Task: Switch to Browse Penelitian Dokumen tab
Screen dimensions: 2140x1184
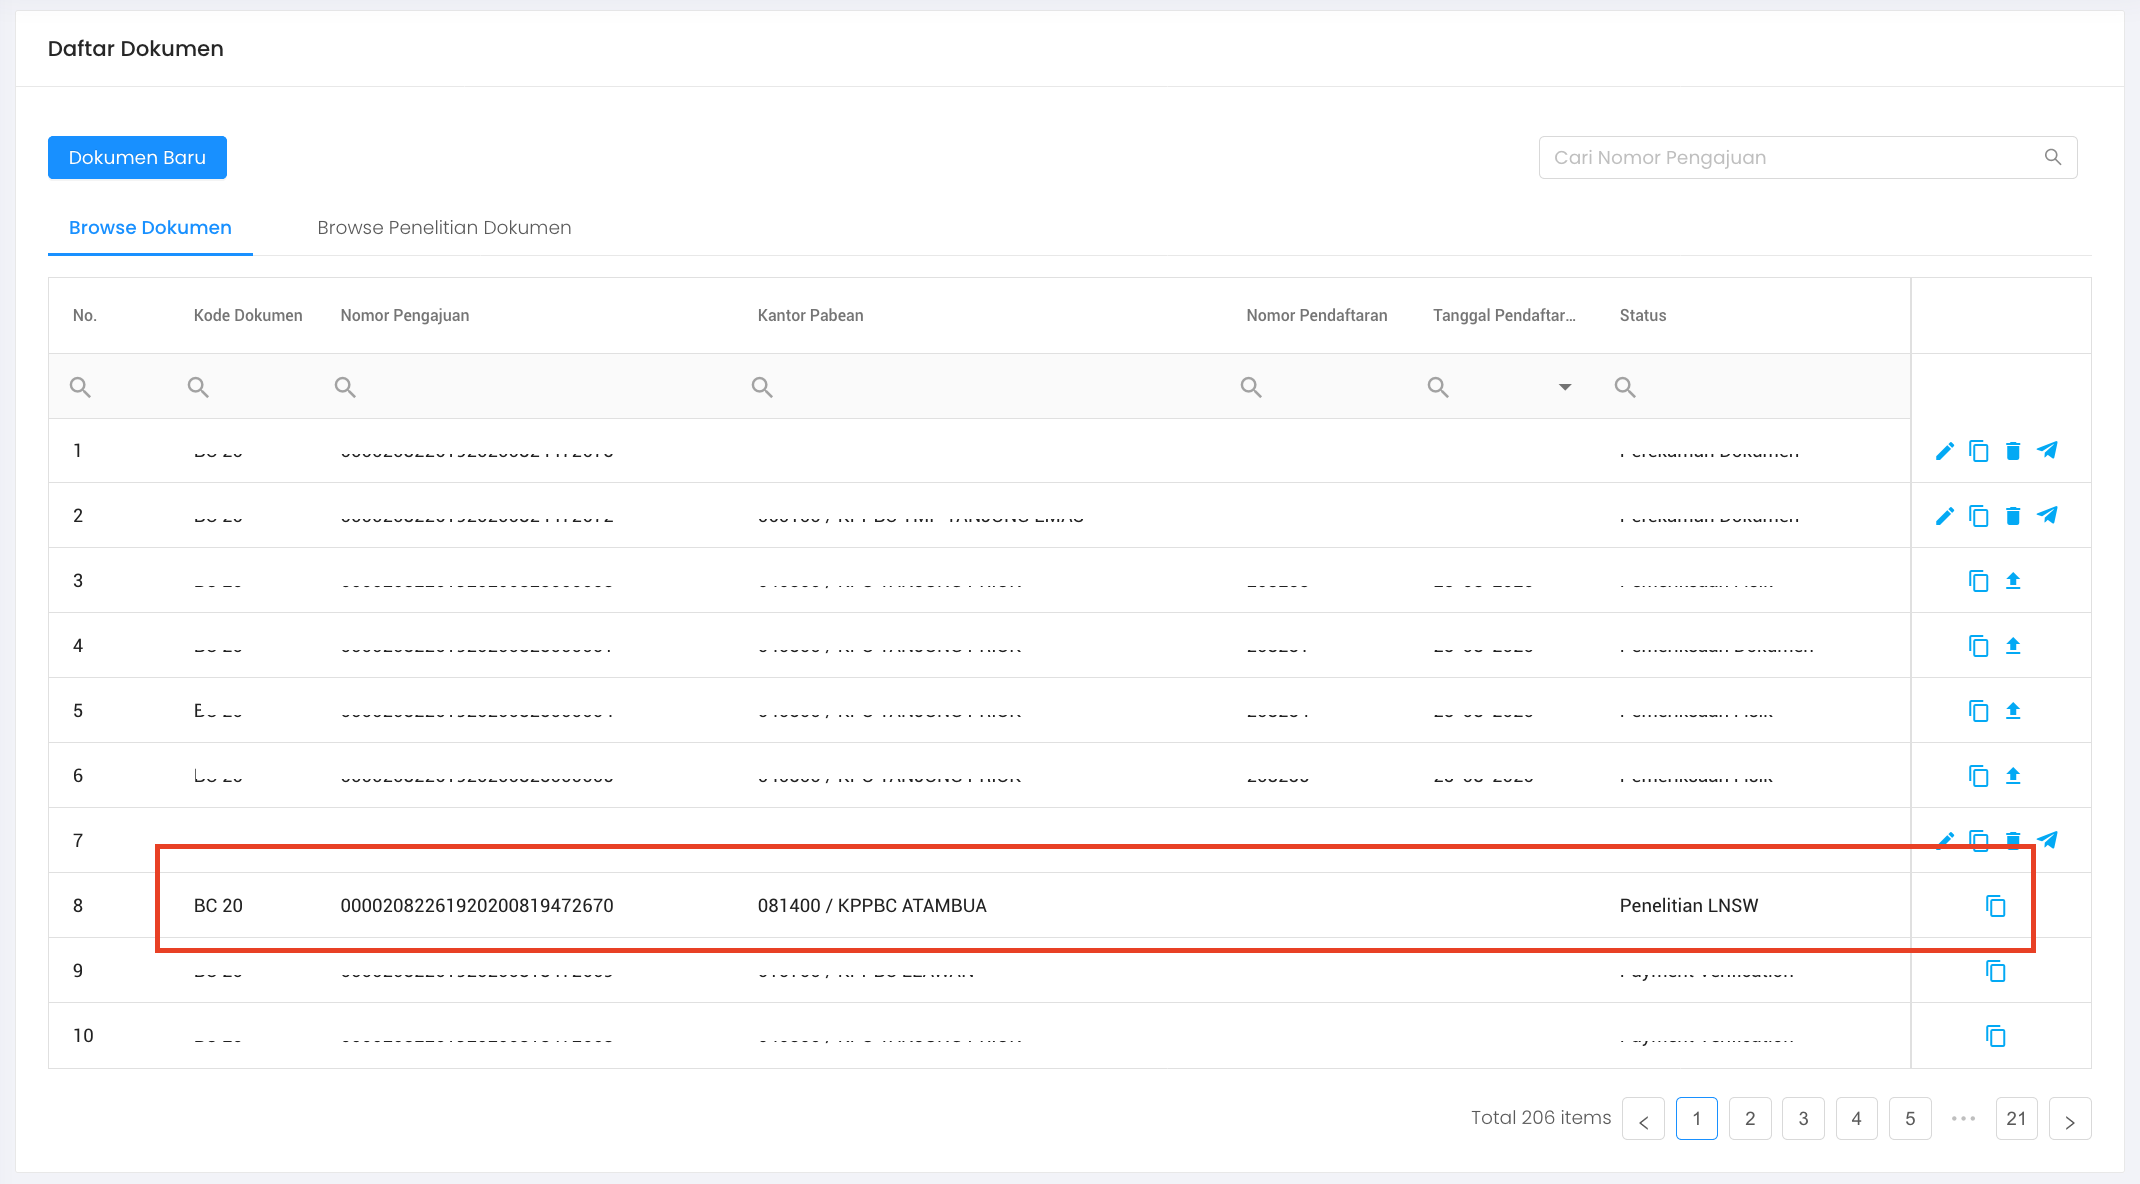Action: pos(444,228)
